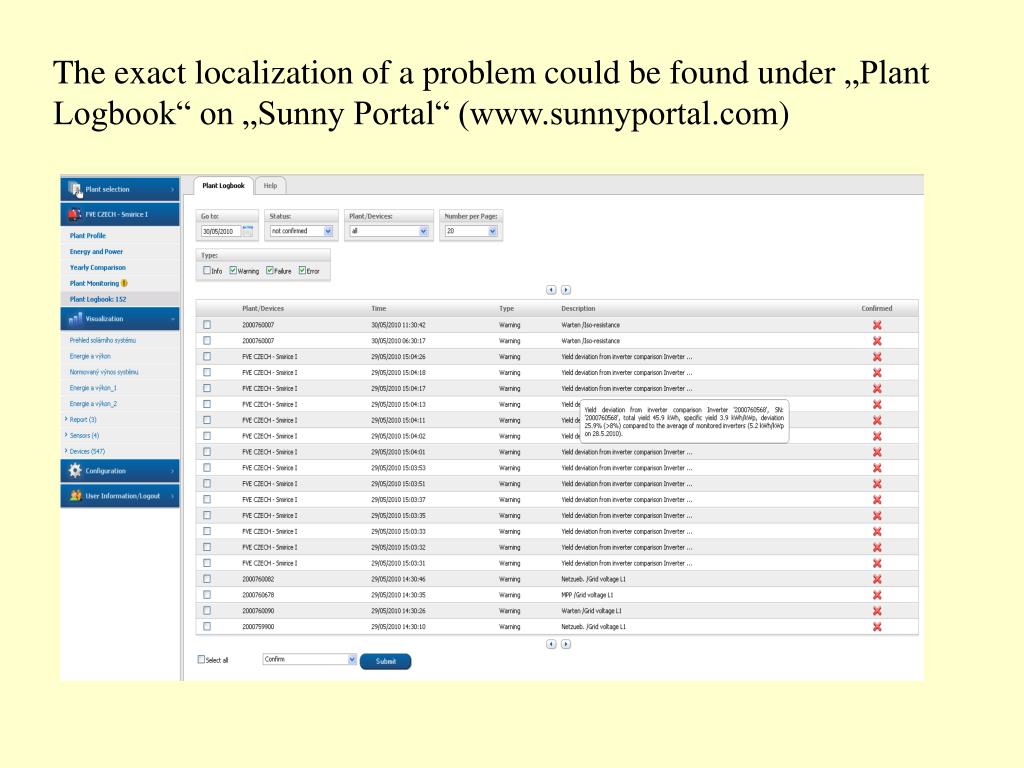Click the Description column header
This screenshot has height=768, width=1024.
pyautogui.click(x=578, y=308)
